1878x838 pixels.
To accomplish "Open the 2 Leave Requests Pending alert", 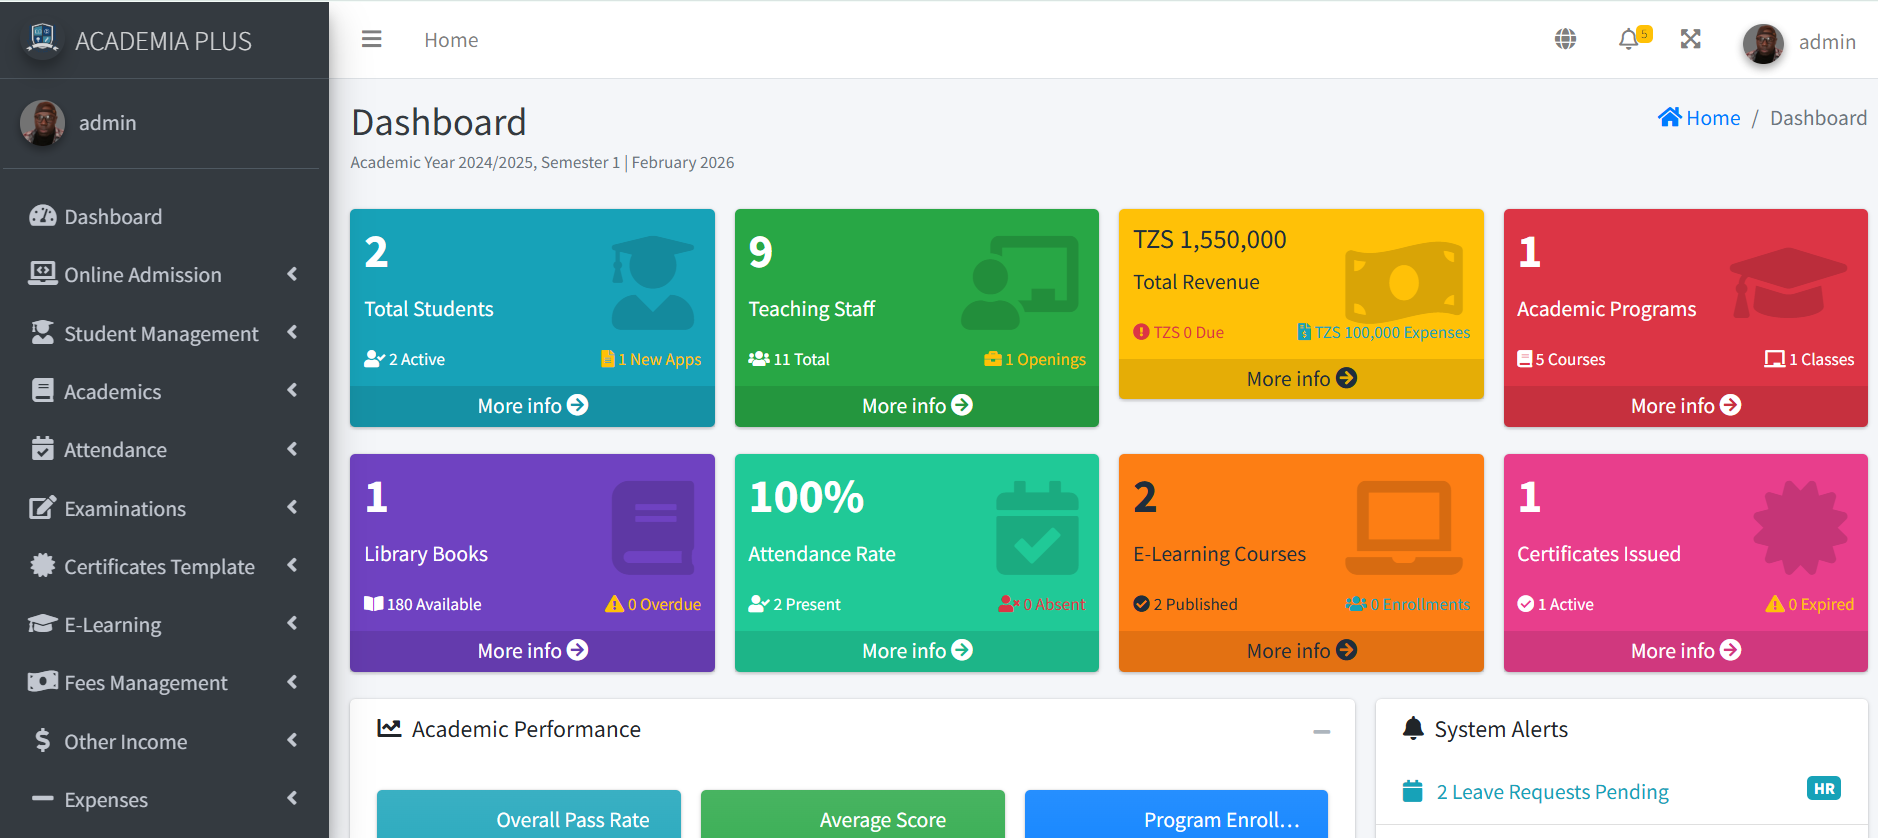I will (1552, 792).
